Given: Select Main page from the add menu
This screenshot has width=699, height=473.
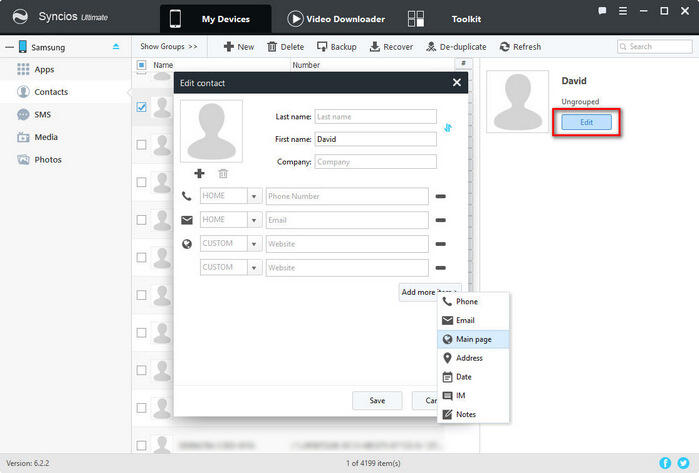Looking at the screenshot, I should [x=474, y=339].
